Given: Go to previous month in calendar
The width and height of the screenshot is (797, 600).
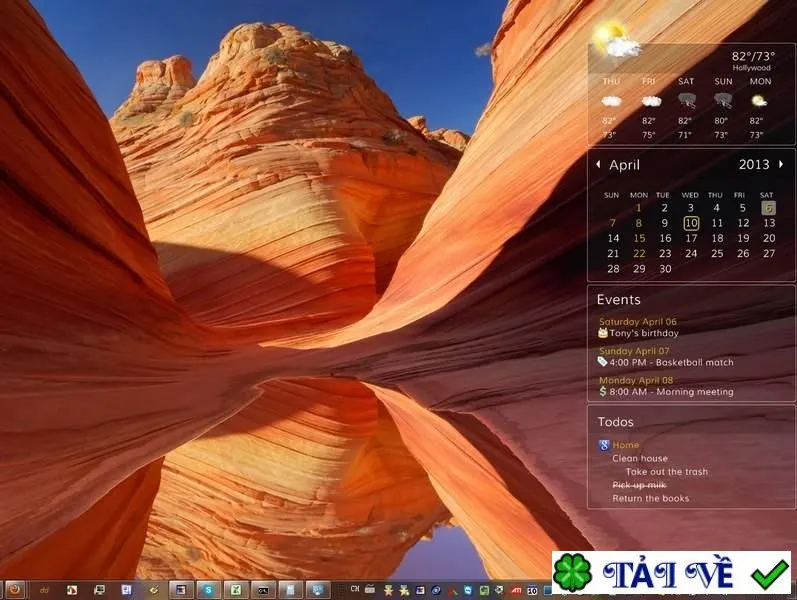Looking at the screenshot, I should (x=598, y=164).
